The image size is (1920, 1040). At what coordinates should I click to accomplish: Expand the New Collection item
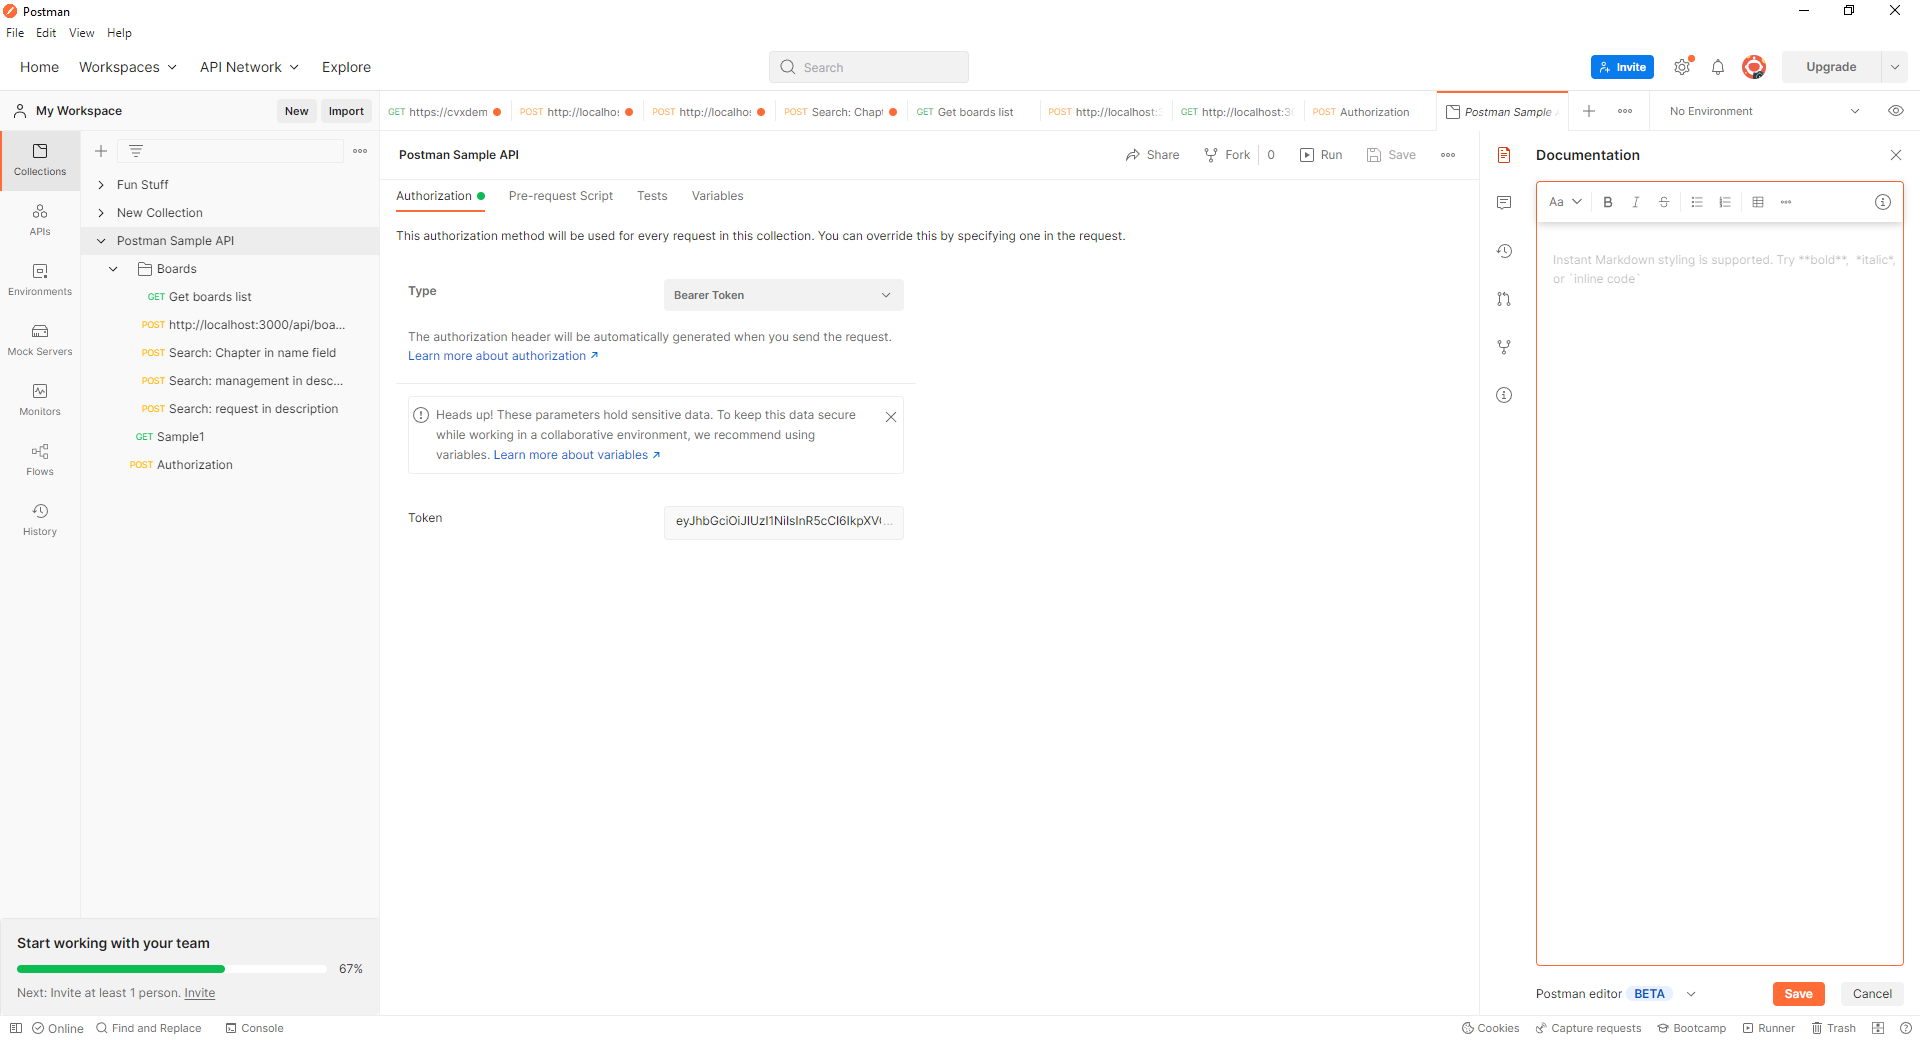point(101,213)
